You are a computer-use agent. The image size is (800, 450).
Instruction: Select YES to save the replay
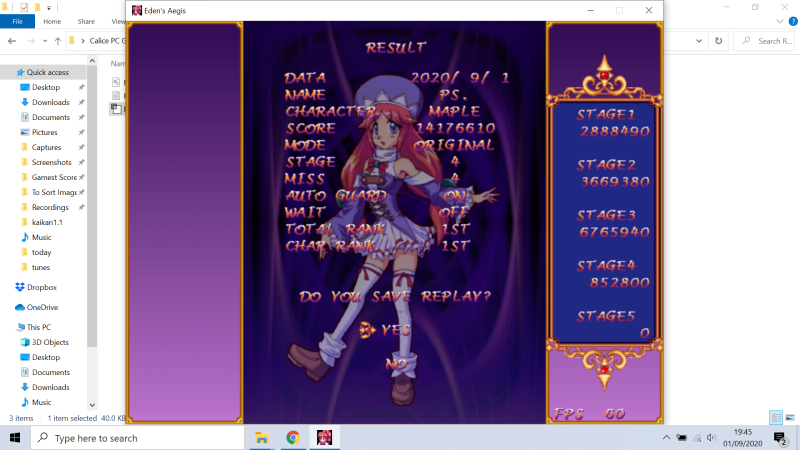[x=395, y=330]
